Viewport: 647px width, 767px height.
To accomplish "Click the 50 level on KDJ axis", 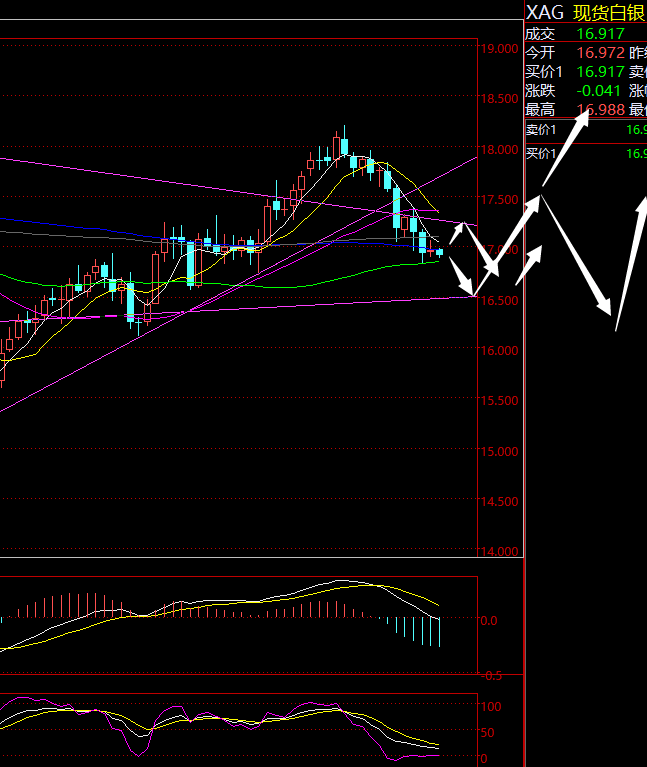I will point(488,732).
